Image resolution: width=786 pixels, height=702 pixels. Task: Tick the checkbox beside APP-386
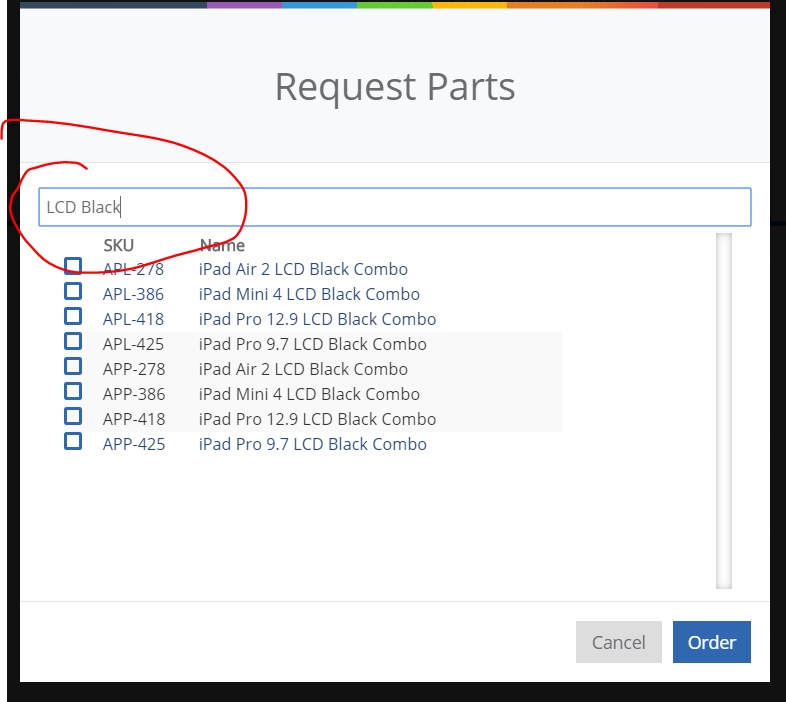coord(73,391)
